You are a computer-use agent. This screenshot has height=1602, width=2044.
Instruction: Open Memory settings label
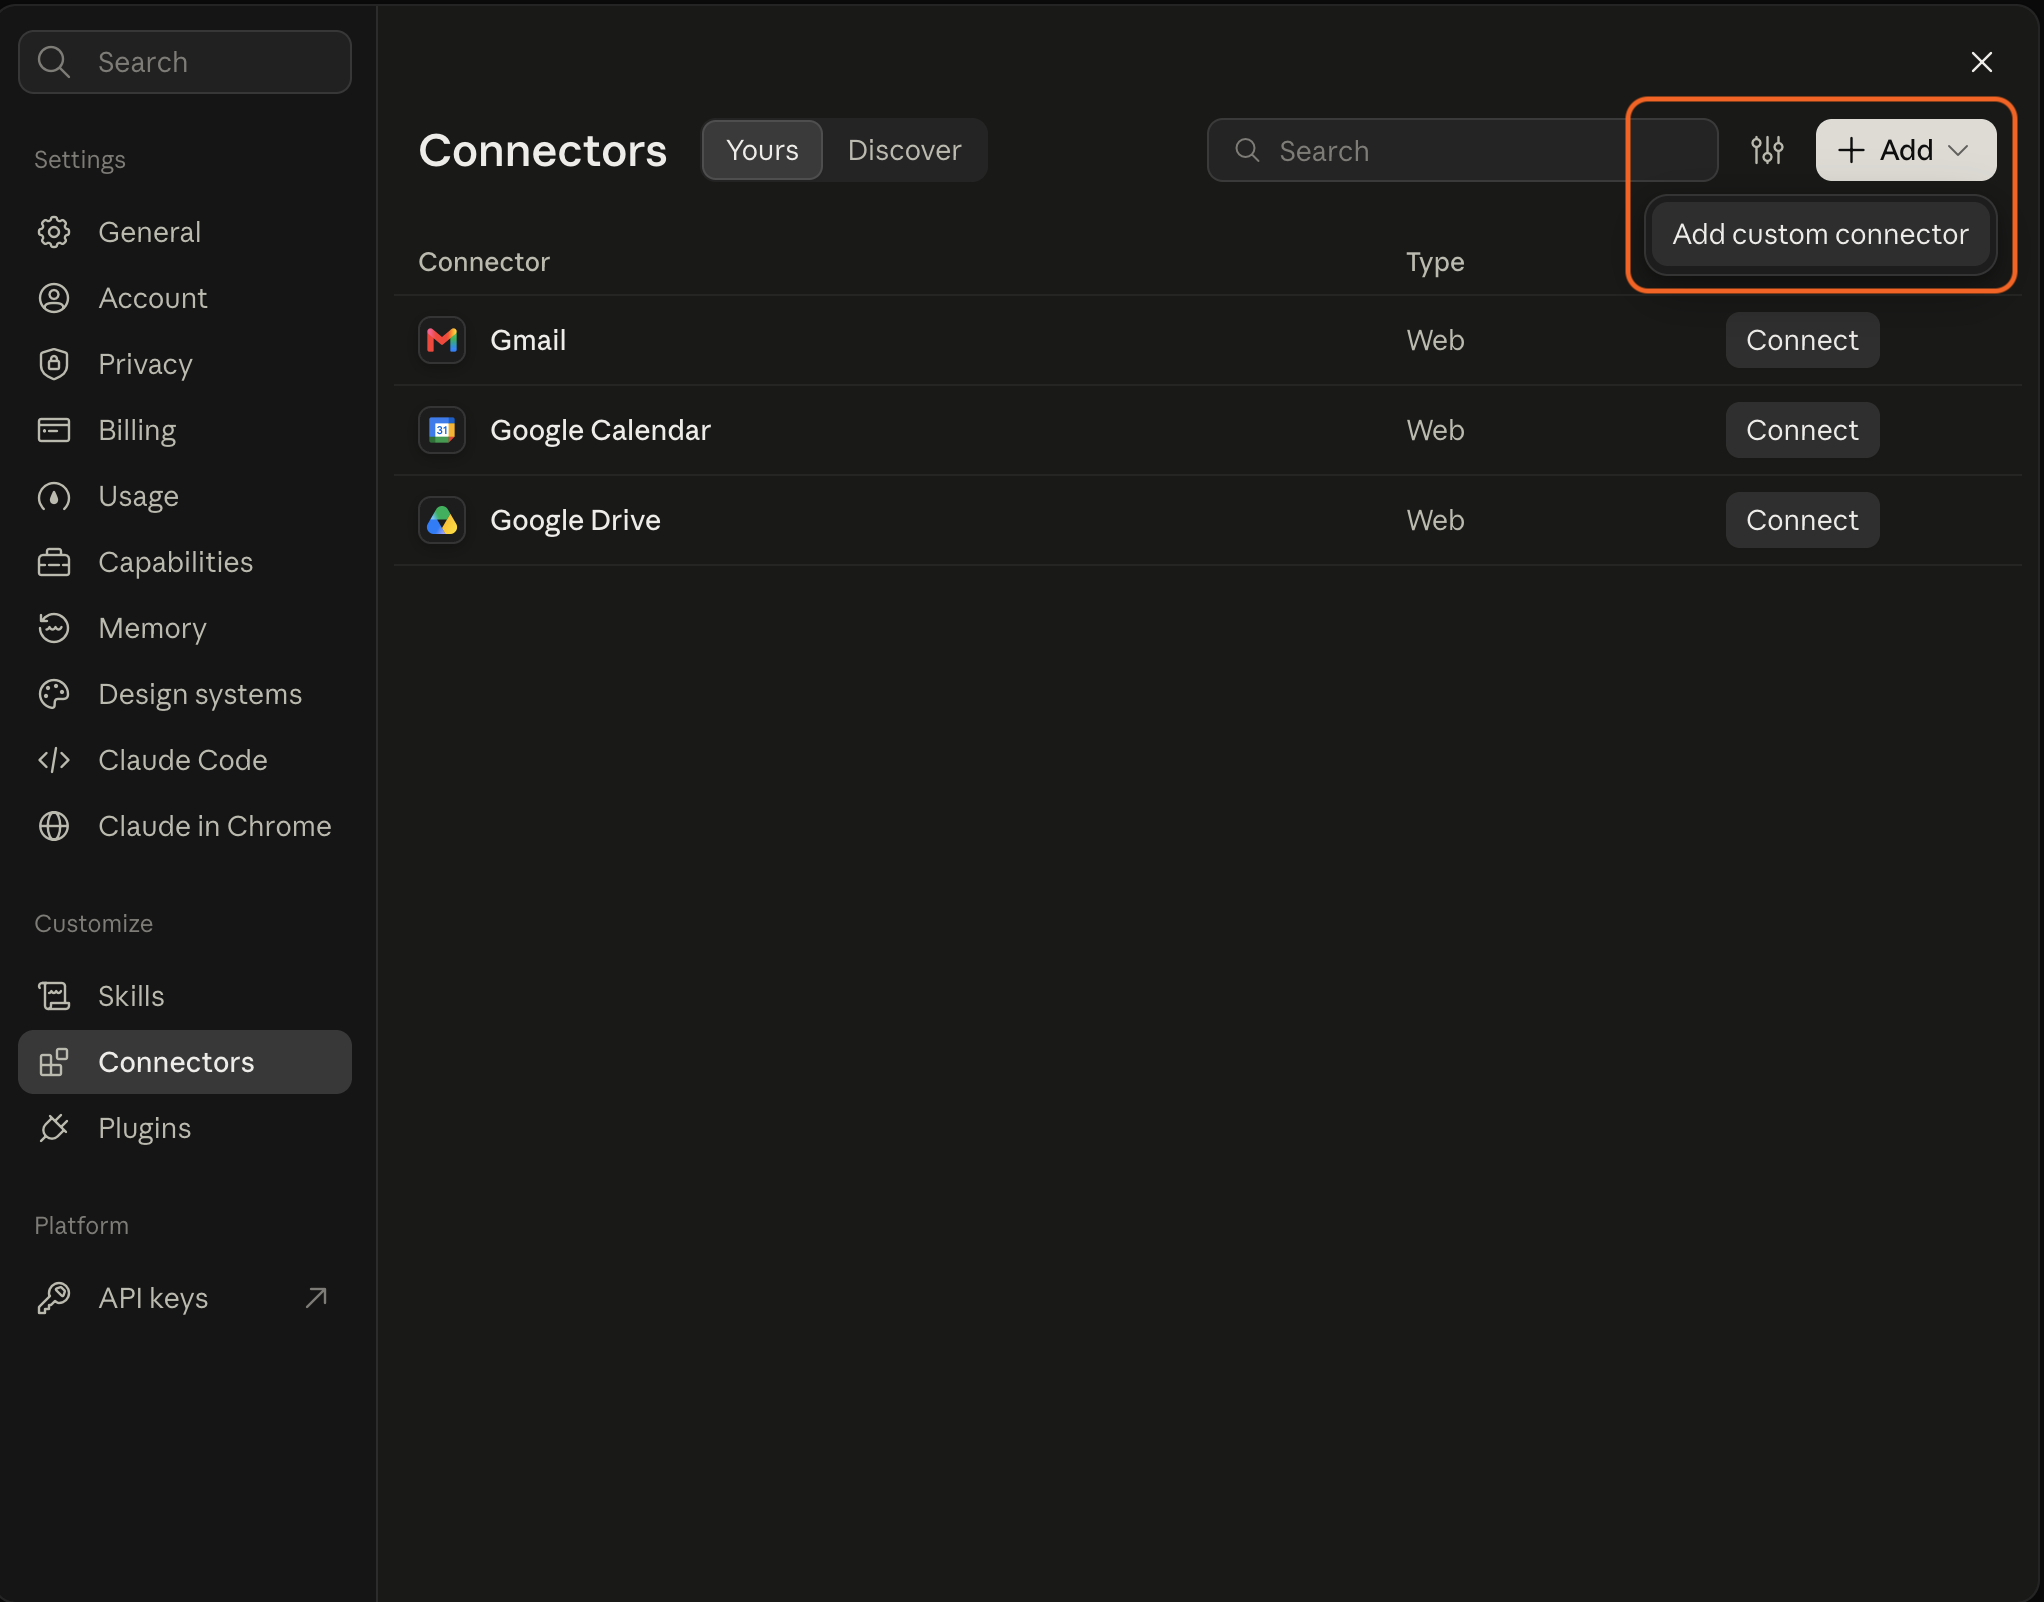[x=152, y=628]
